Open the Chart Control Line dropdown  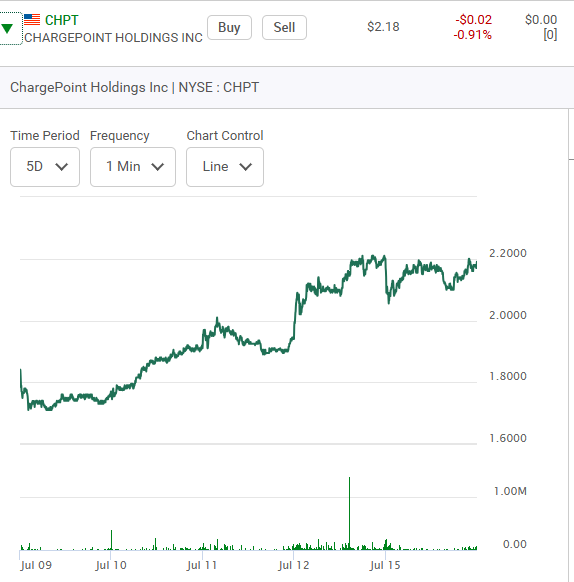(x=225, y=167)
